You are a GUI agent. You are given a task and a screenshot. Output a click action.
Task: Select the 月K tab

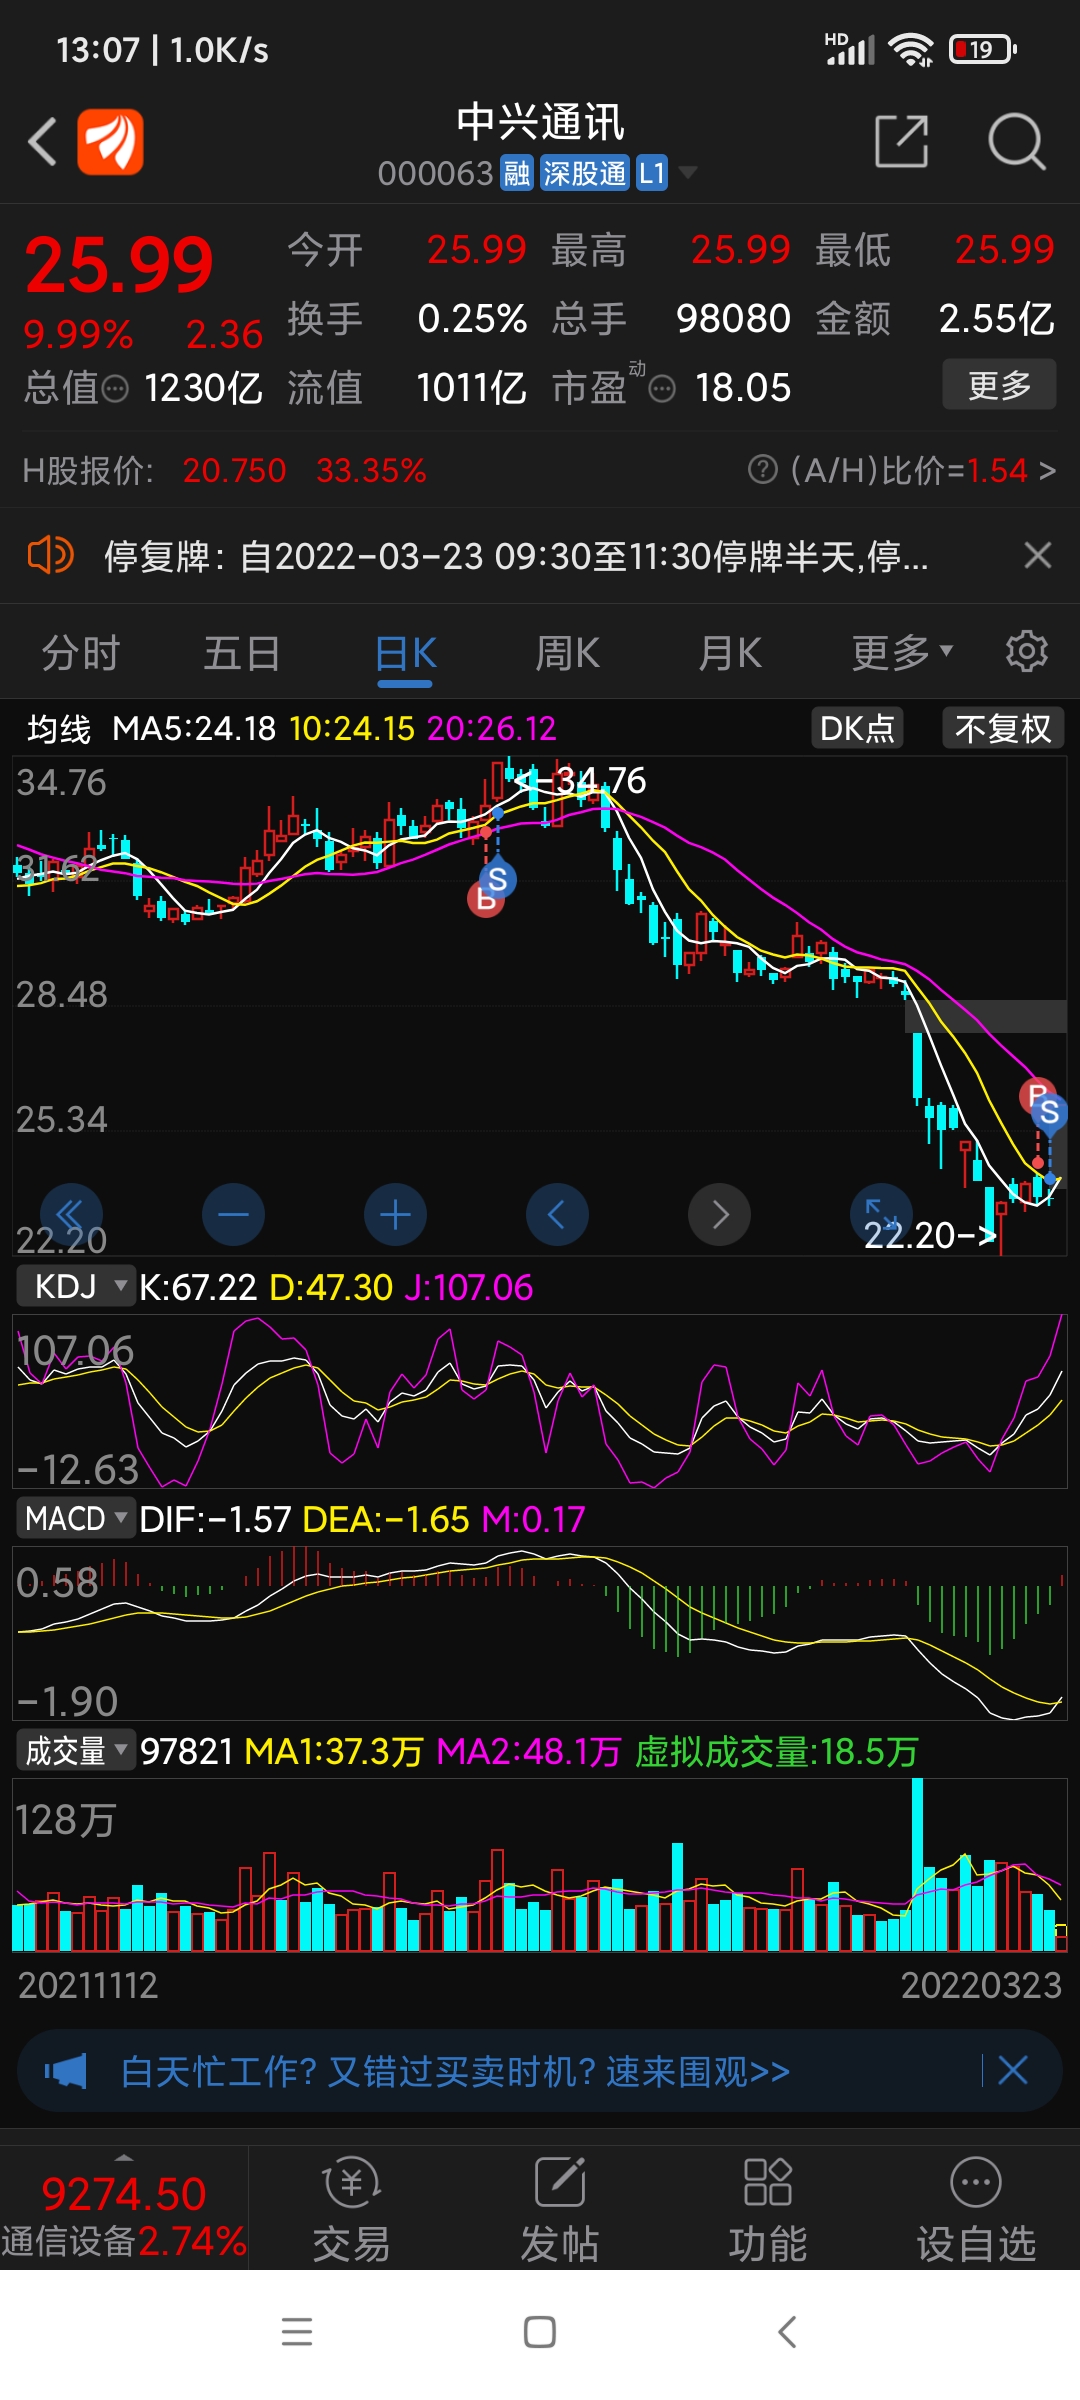click(x=730, y=653)
